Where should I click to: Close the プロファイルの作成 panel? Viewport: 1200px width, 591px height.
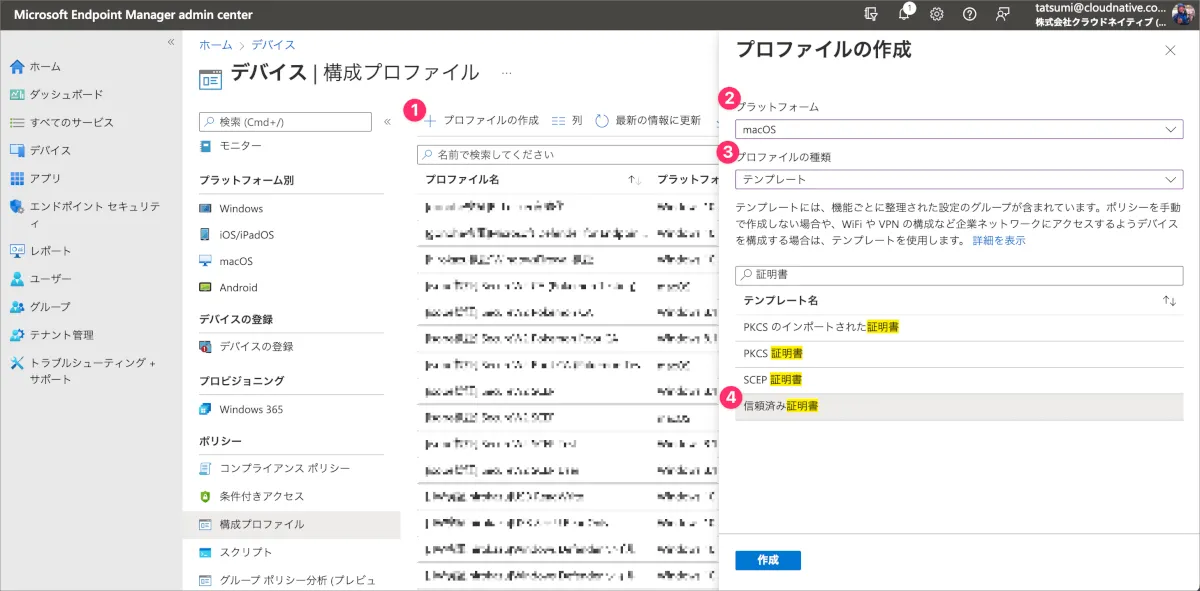coord(1171,50)
